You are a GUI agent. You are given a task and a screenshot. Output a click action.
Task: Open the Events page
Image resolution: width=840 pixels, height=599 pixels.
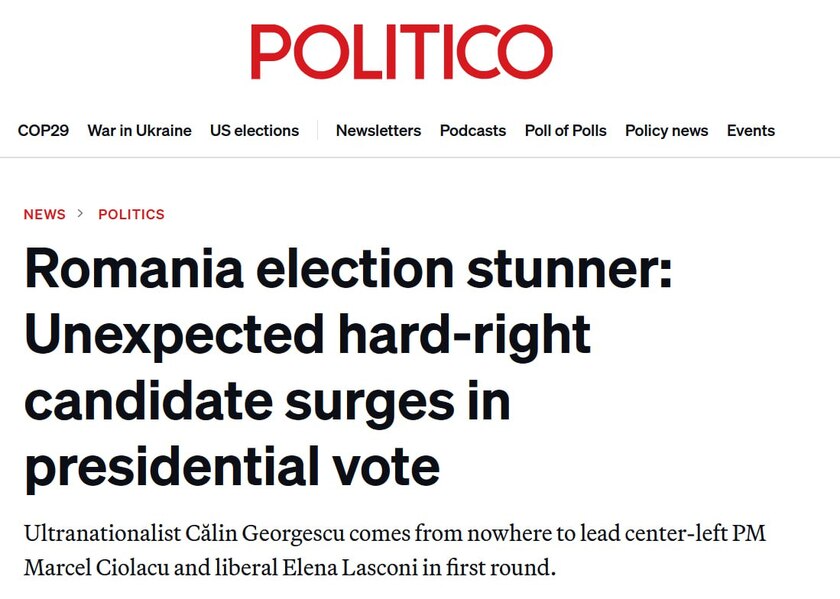click(x=751, y=131)
